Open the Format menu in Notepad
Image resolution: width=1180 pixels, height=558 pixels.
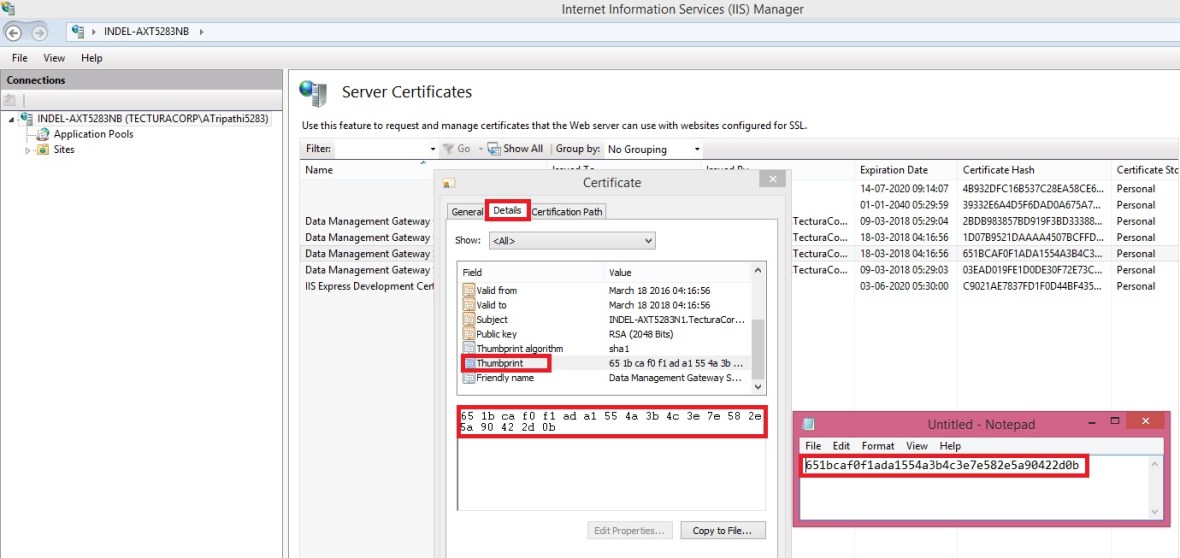point(877,446)
